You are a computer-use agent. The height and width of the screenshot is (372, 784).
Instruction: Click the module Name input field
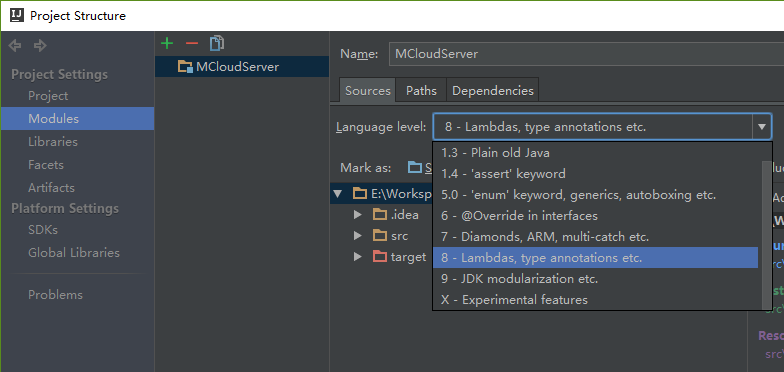pos(586,54)
